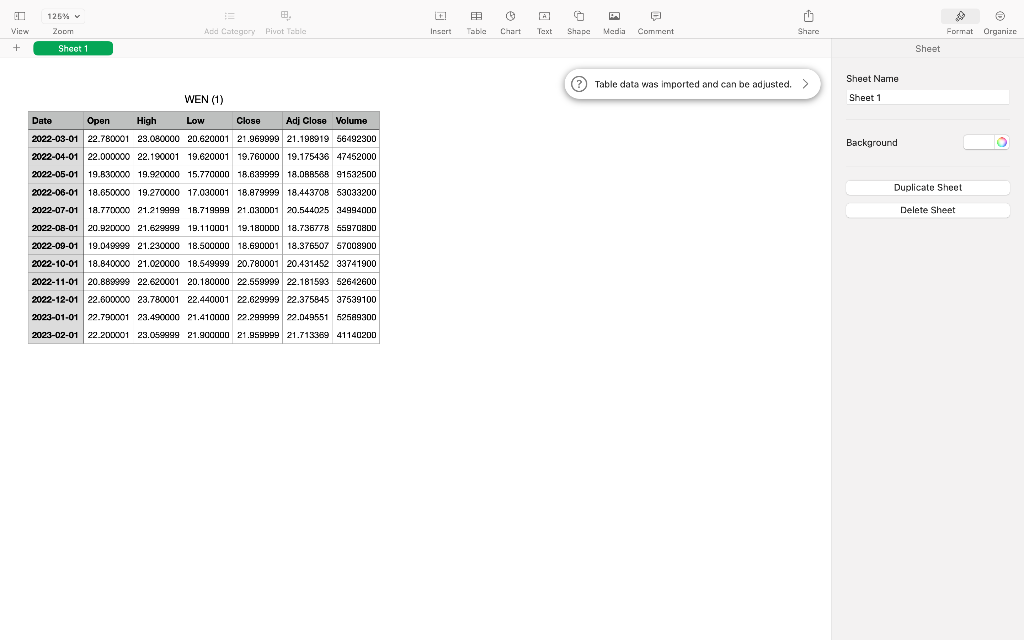Select row header 2022-09-01

point(56,246)
